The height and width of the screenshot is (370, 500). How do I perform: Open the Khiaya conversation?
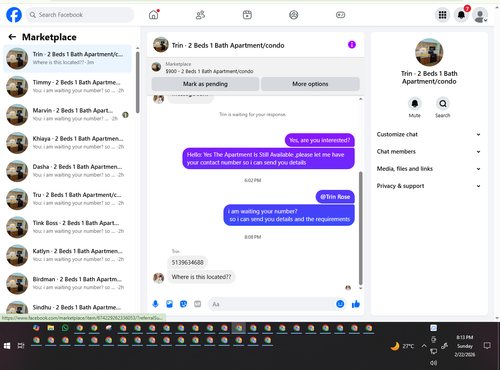67,143
